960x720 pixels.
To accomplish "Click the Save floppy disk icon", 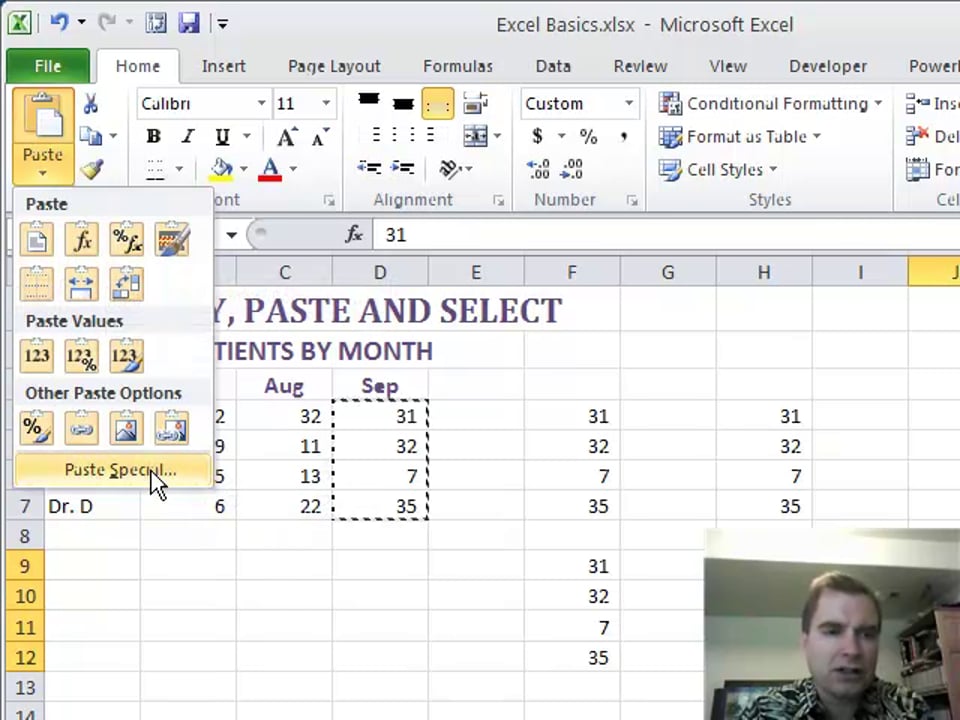I will (189, 23).
